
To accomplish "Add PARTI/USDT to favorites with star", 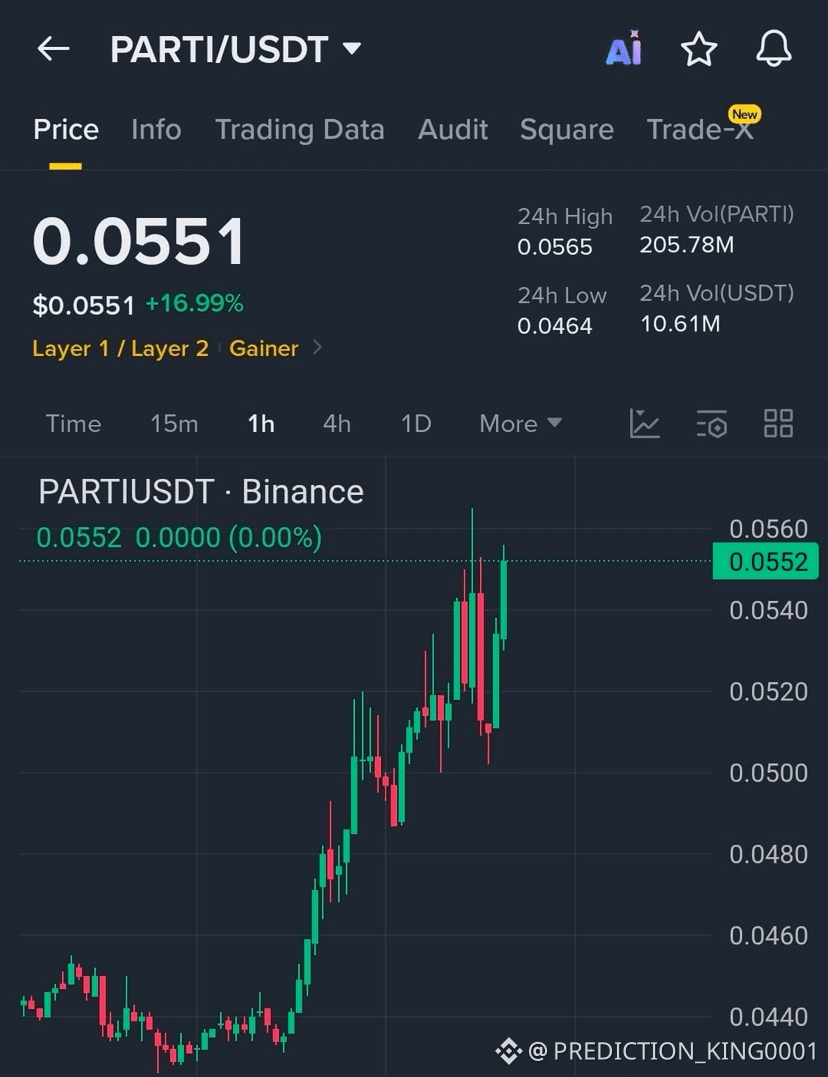I will click(699, 49).
